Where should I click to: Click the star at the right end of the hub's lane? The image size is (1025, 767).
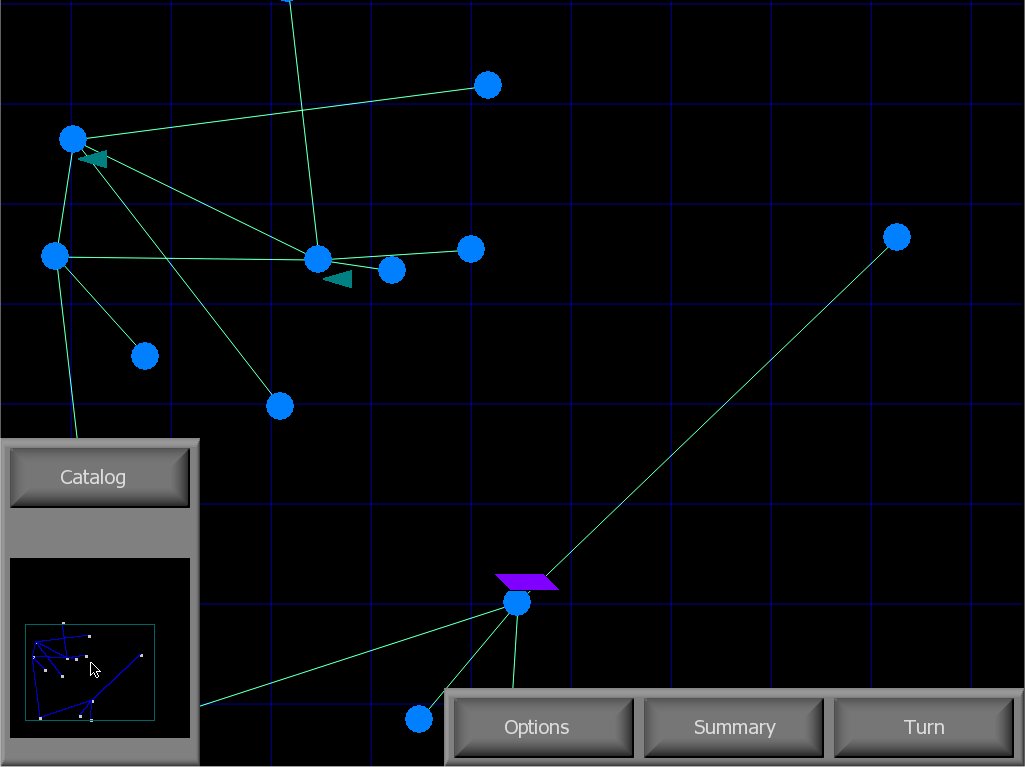point(471,249)
